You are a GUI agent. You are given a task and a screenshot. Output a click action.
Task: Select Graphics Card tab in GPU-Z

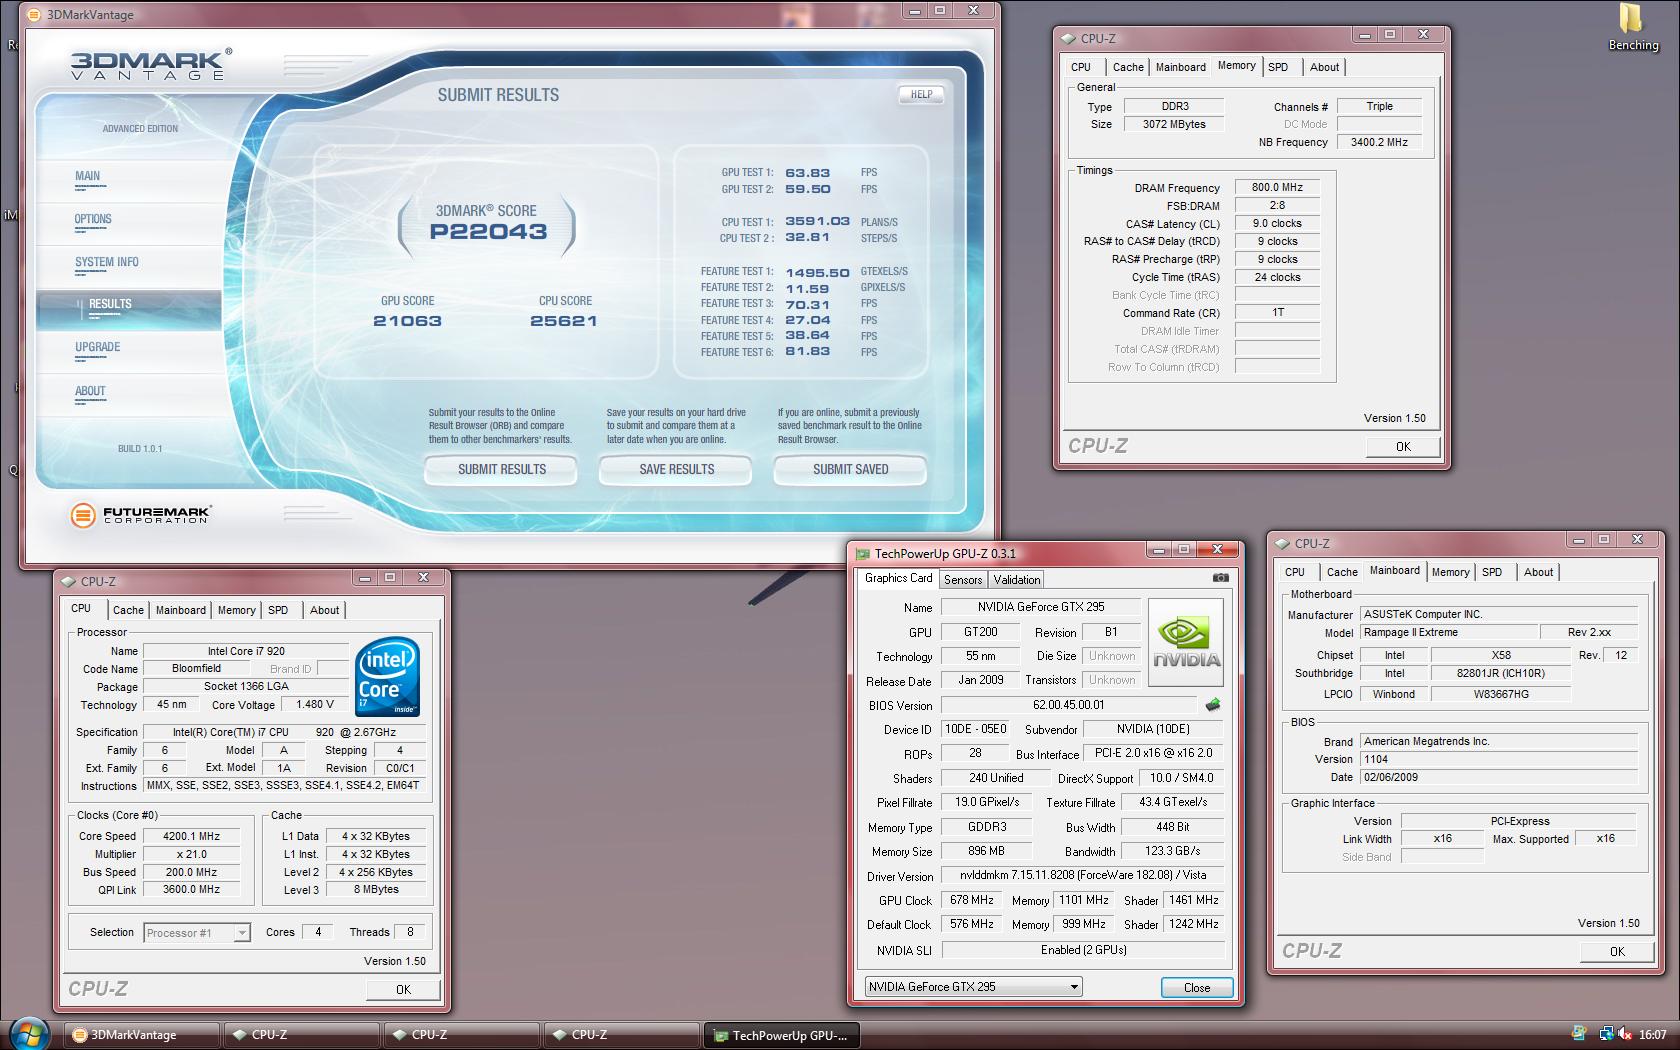click(898, 578)
